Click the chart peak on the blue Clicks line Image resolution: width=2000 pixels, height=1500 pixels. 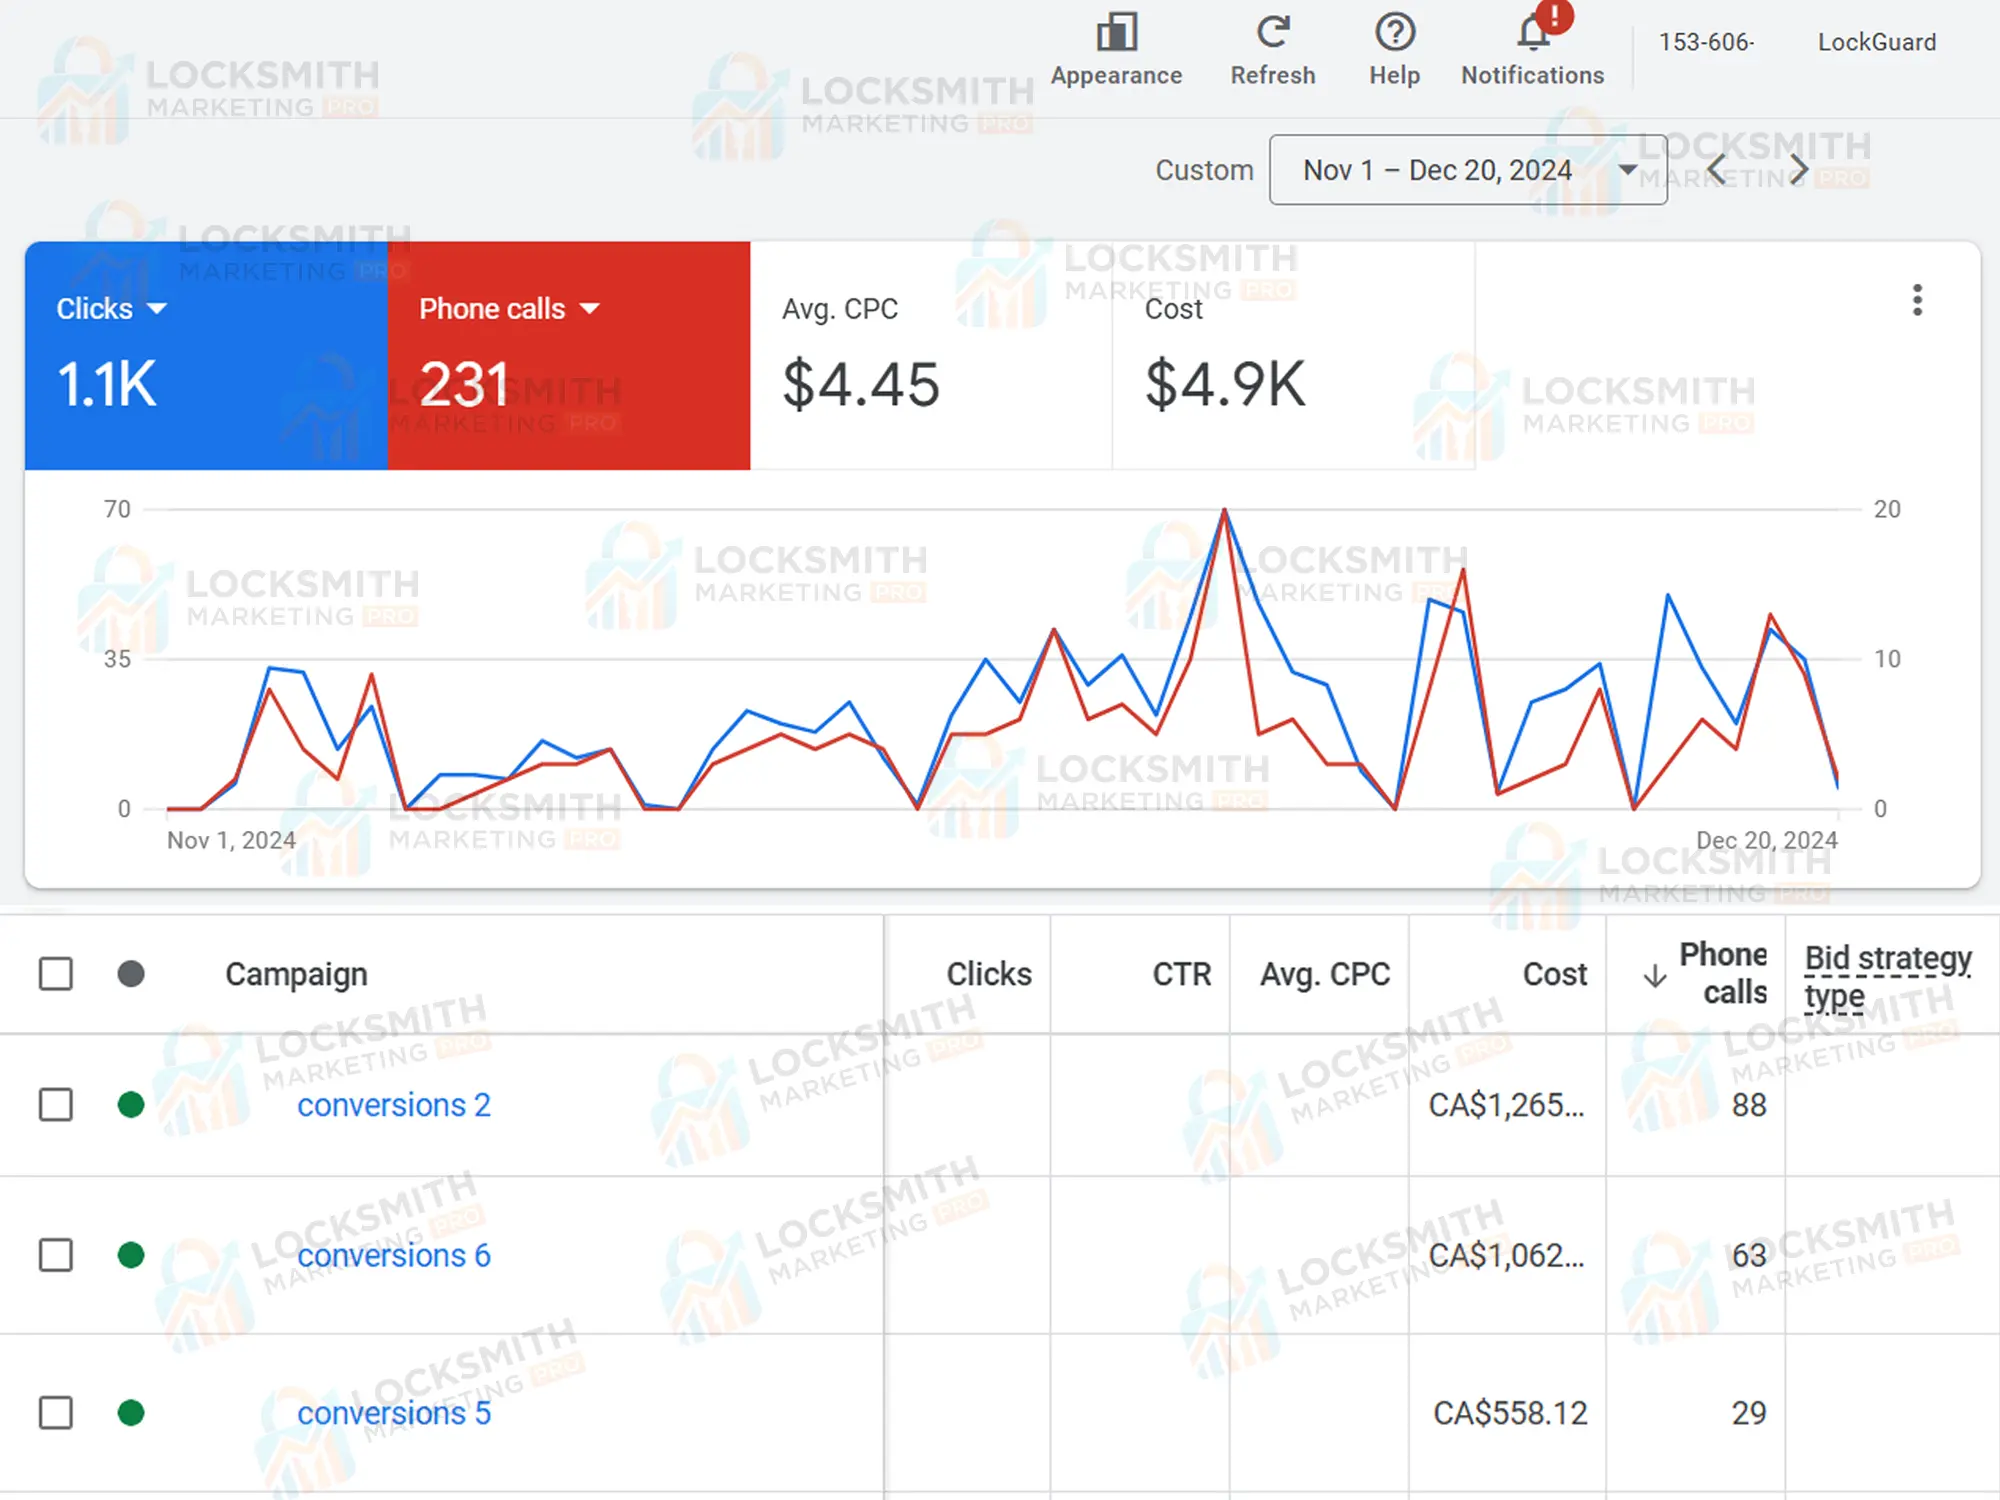[x=1224, y=510]
